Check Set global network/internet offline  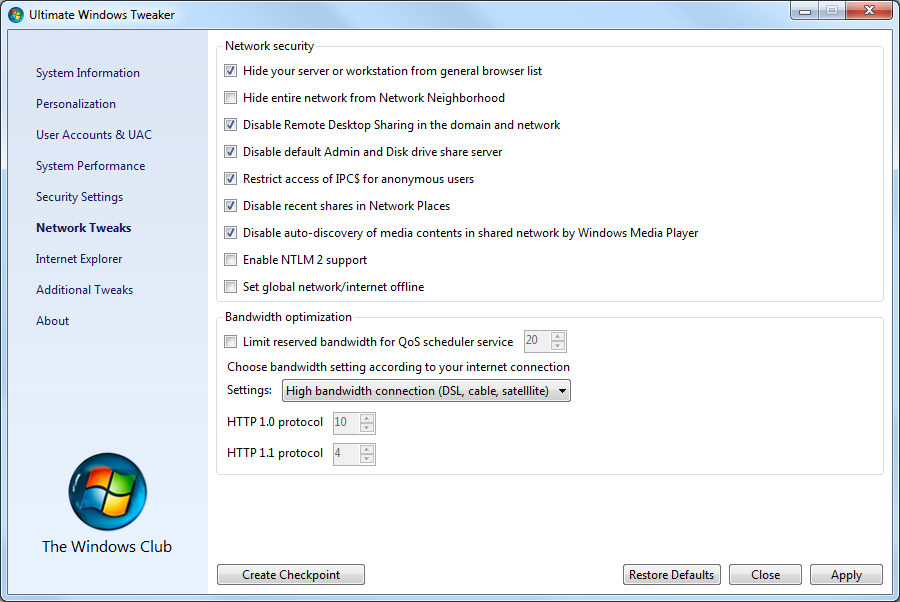click(x=230, y=286)
